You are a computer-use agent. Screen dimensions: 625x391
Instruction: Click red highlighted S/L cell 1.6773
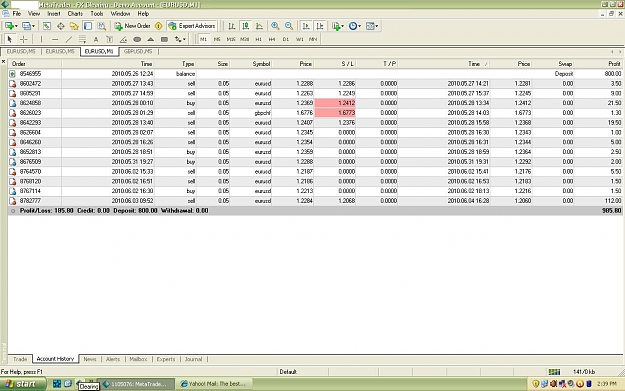(x=335, y=113)
